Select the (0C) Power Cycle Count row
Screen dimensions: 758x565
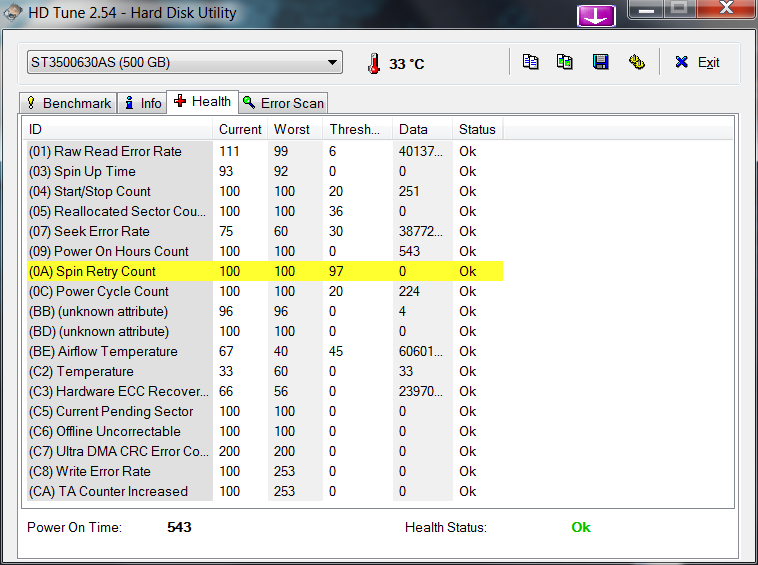pos(265,291)
